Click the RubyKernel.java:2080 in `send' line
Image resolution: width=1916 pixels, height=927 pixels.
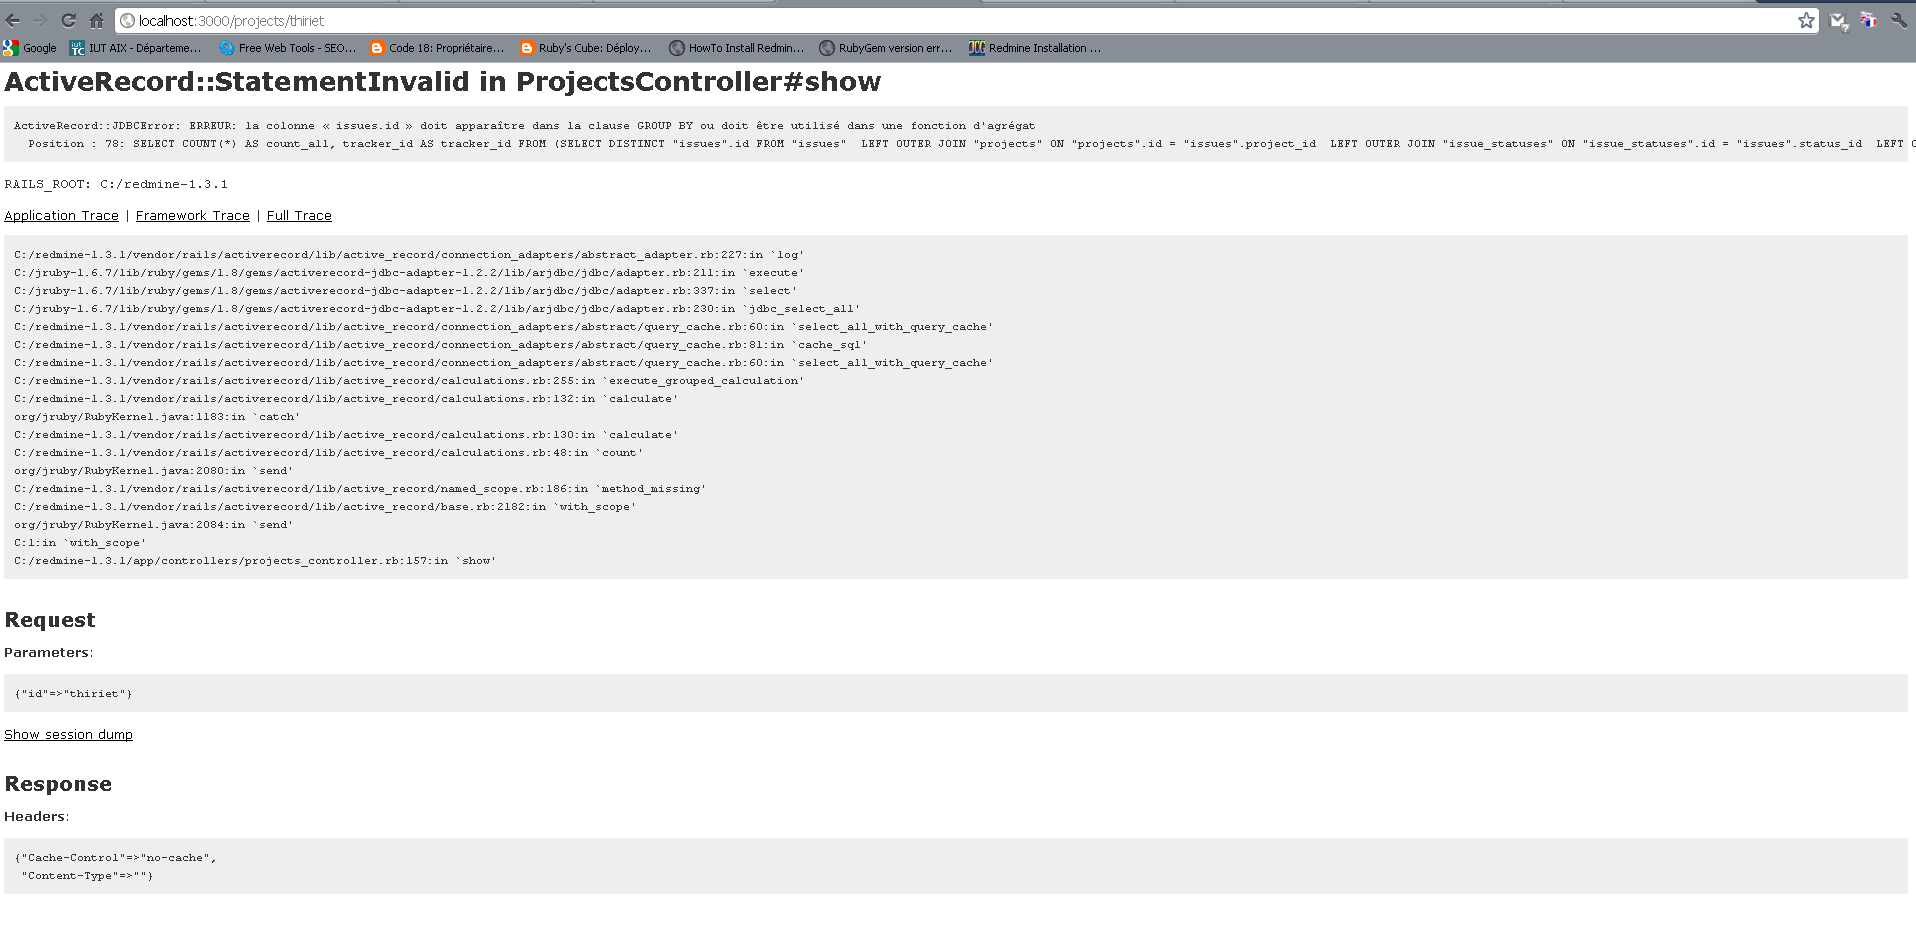click(154, 471)
